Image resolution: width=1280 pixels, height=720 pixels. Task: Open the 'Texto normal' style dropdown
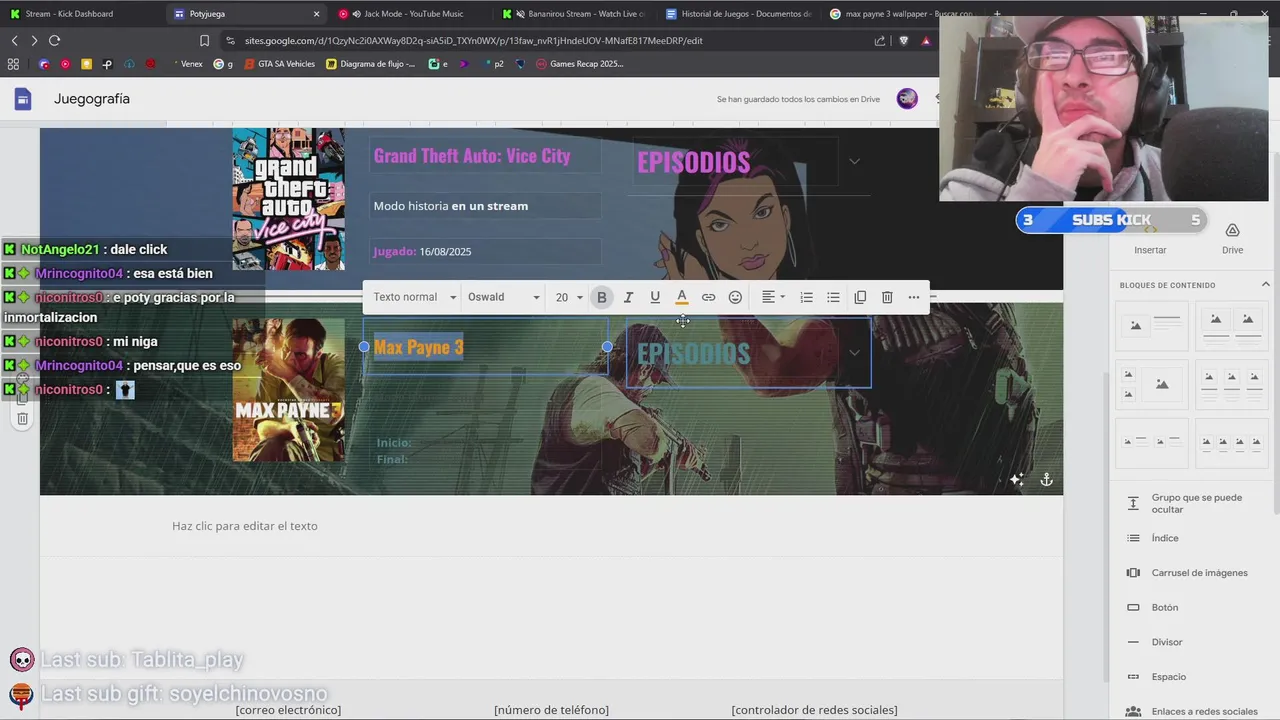[415, 297]
